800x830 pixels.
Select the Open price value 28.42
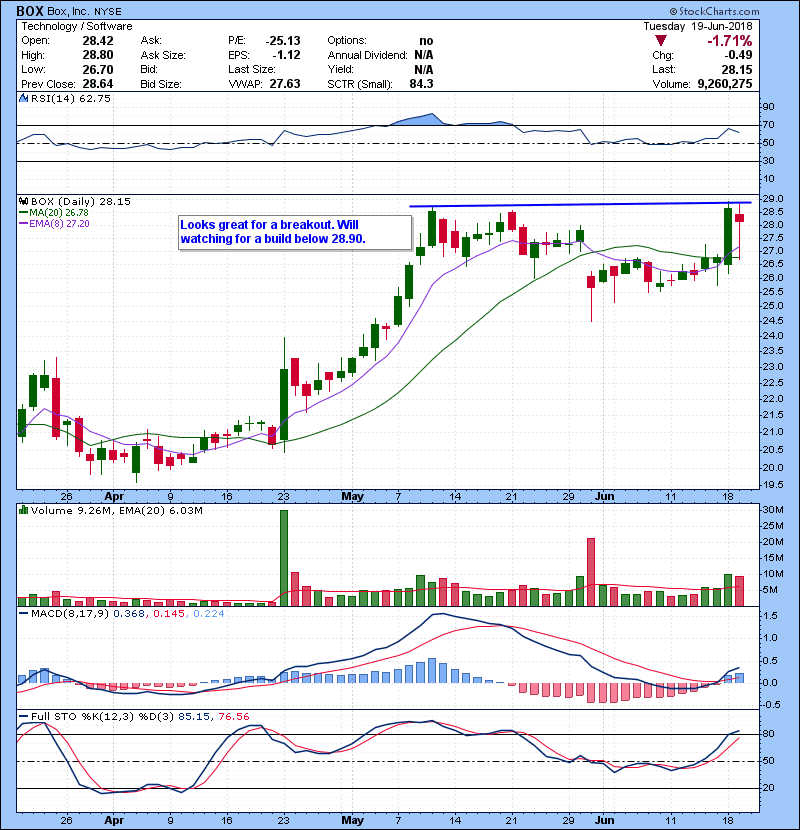[x=98, y=40]
